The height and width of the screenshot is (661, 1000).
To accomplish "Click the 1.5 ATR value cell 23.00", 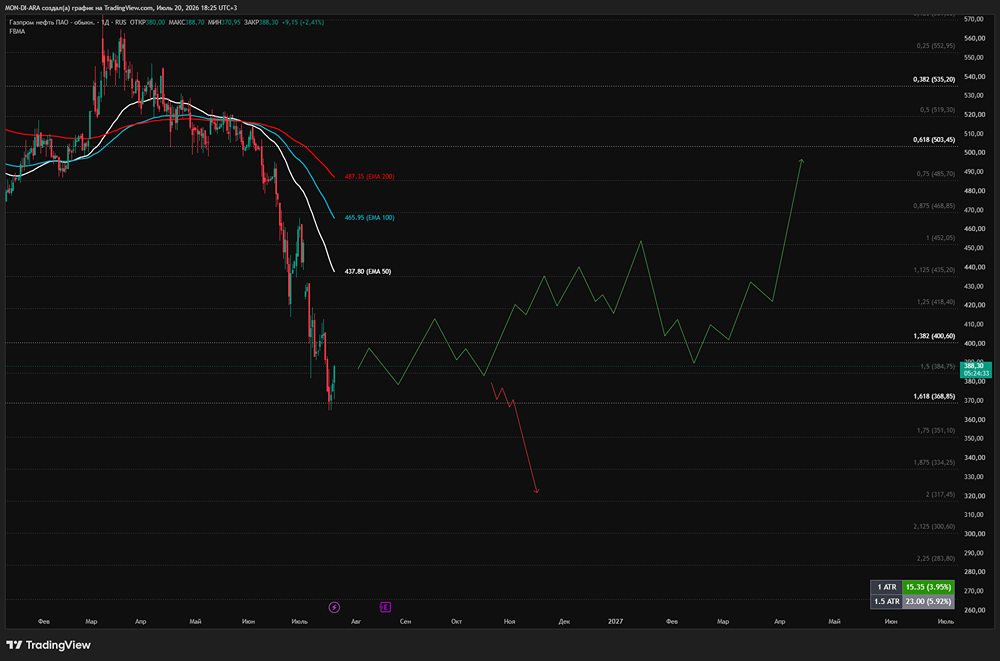I will pos(928,602).
